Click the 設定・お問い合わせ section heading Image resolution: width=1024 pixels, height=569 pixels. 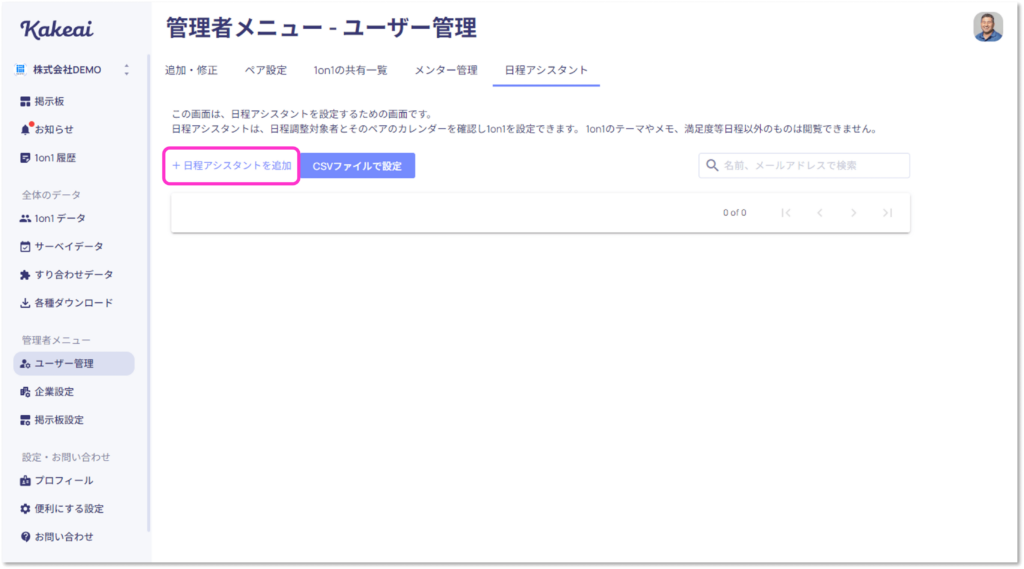(66, 457)
